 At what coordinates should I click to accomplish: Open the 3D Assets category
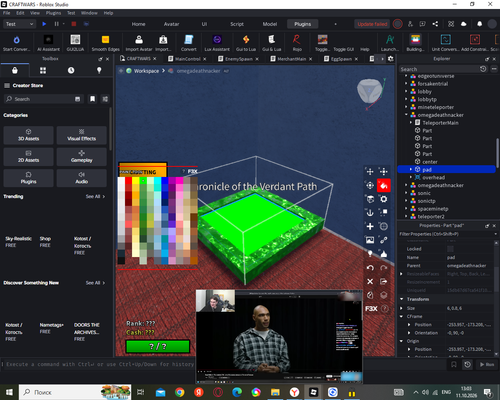click(x=28, y=135)
